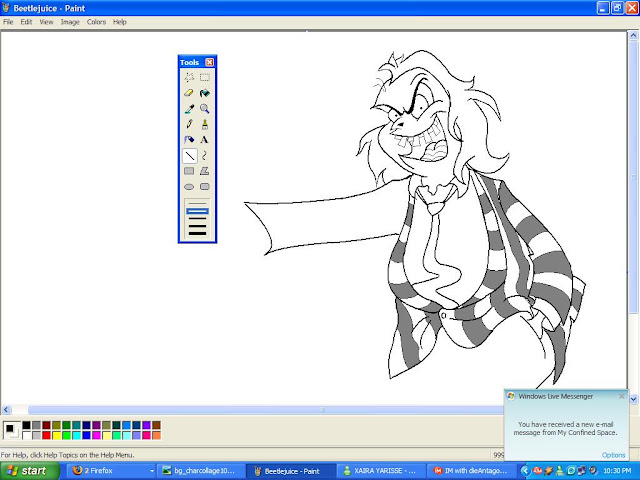
Task: Pick the bright yellow color swatch
Action: [x=56, y=436]
